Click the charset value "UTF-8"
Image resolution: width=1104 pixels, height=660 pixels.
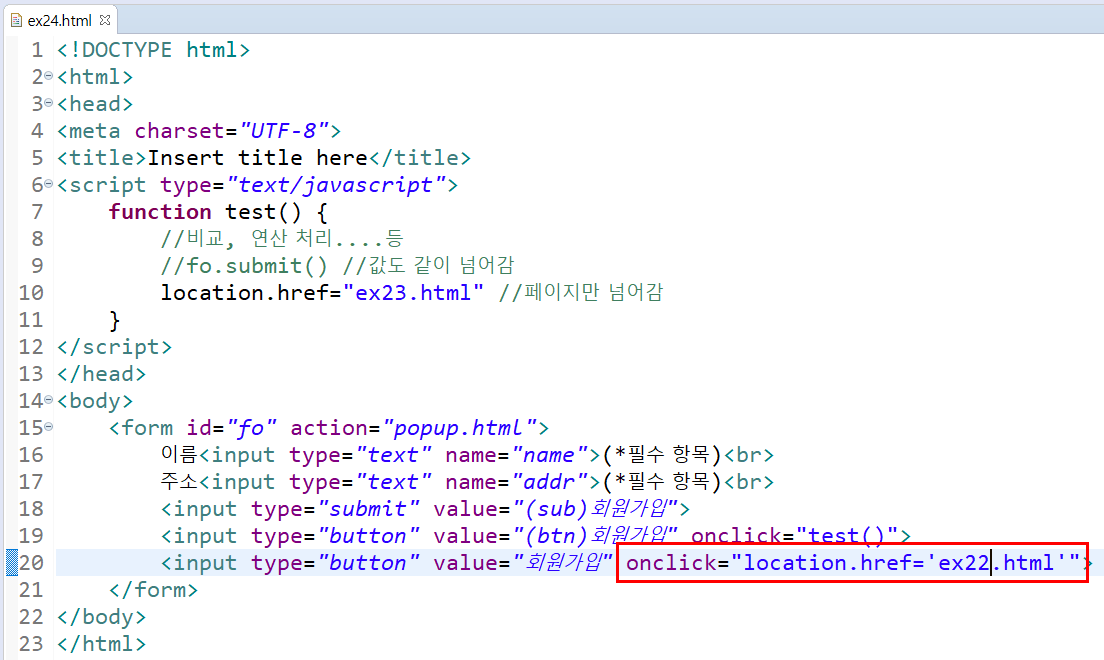tap(284, 131)
